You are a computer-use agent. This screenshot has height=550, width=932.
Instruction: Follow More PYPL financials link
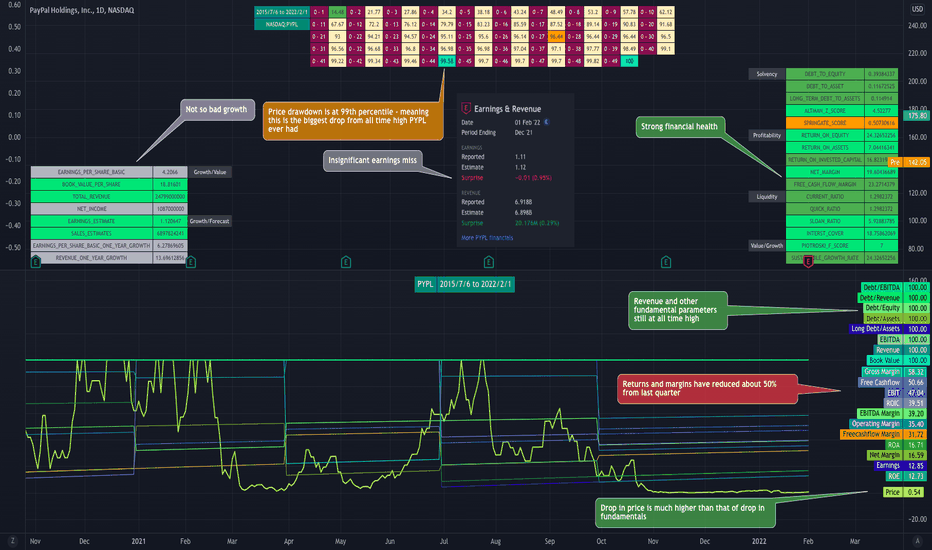point(487,238)
